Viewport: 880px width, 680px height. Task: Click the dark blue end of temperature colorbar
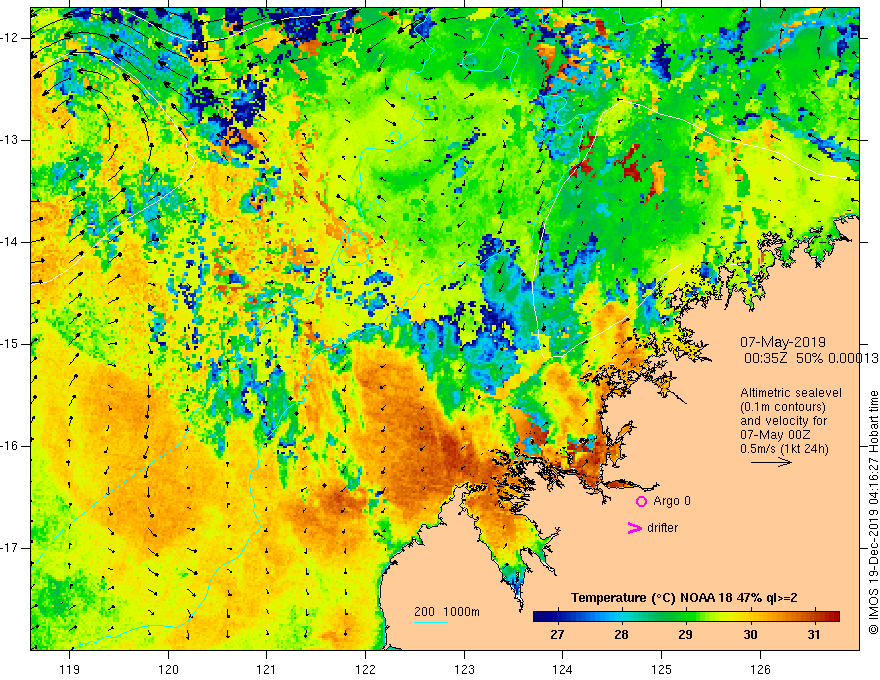coord(541,616)
